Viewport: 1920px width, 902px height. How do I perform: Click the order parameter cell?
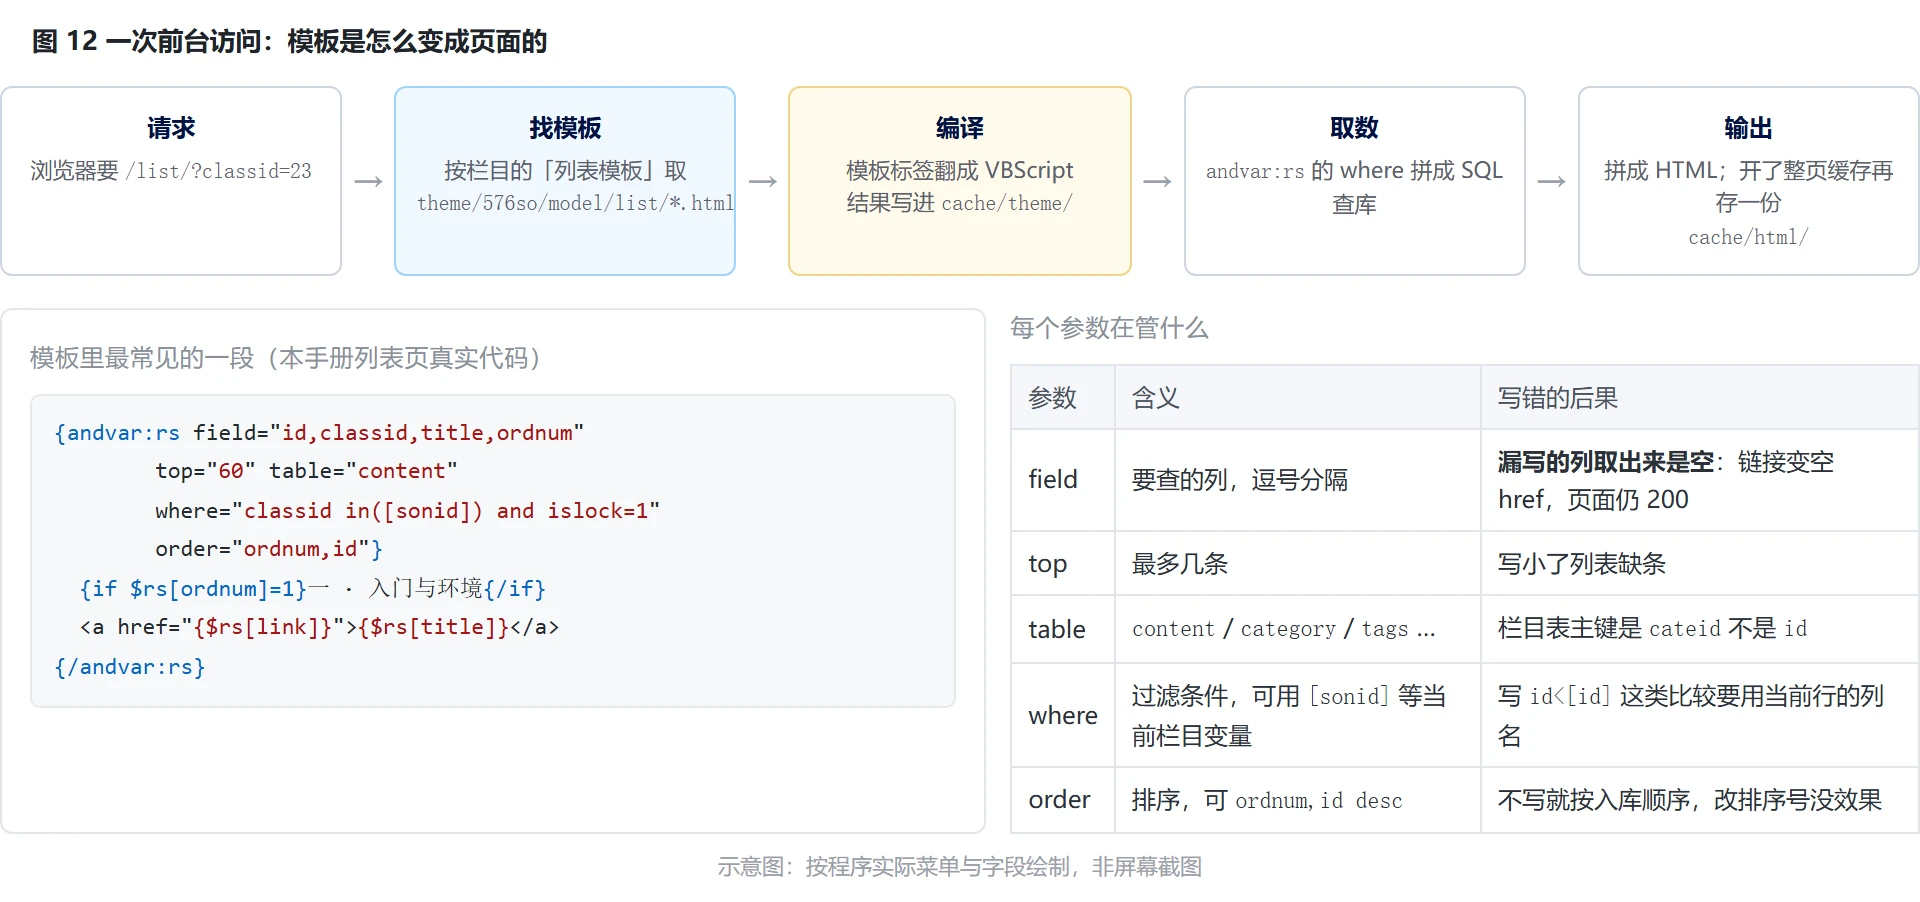click(x=1063, y=800)
